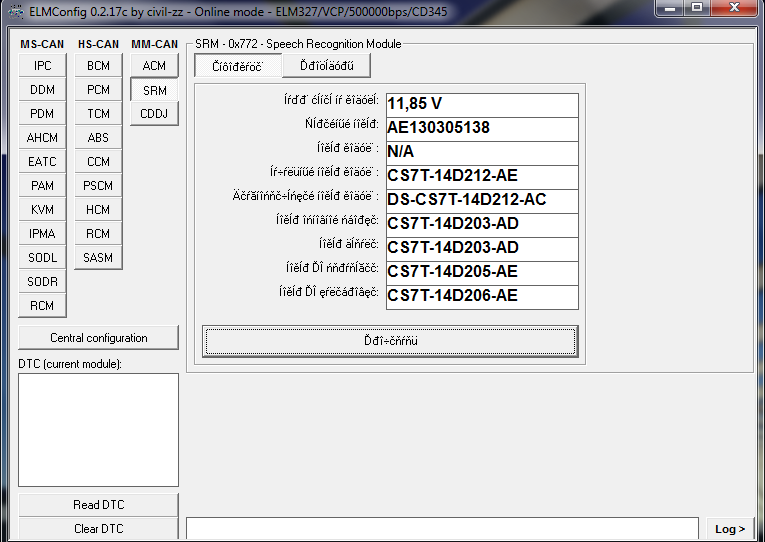Open the EATC module
This screenshot has width=765, height=542.
(x=42, y=162)
